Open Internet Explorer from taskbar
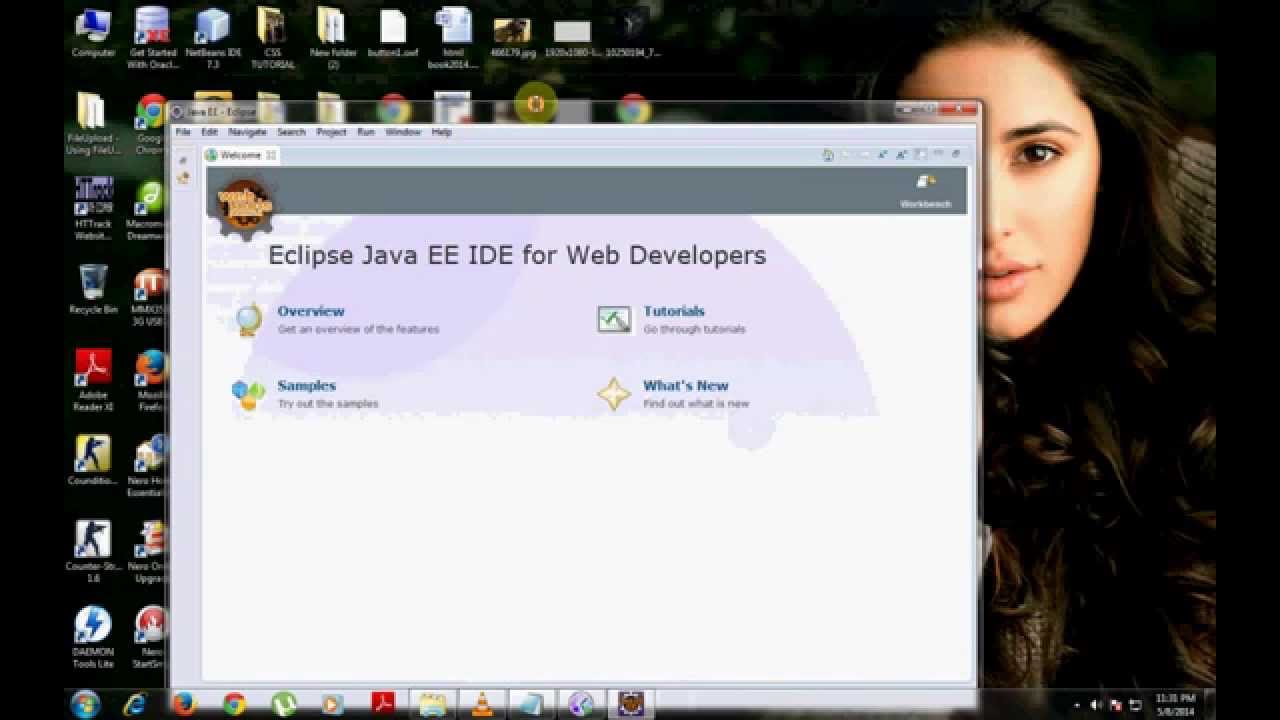The width and height of the screenshot is (1280, 720). pos(135,704)
